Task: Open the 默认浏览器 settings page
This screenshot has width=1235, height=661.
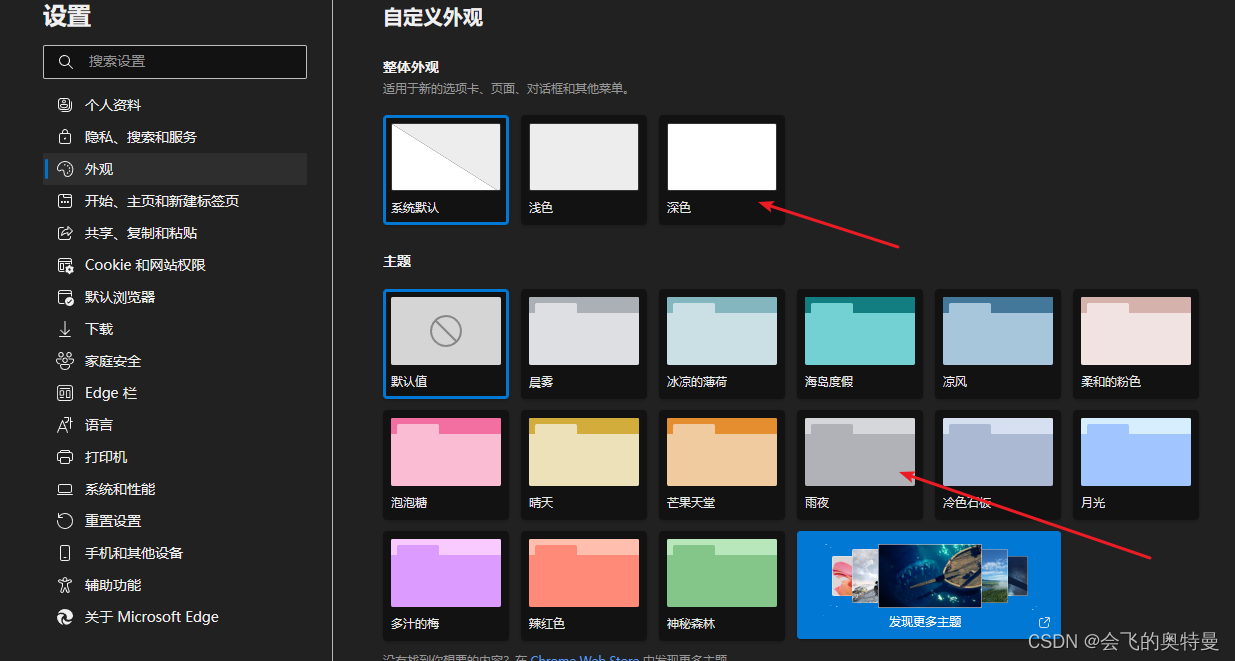Action: click(x=175, y=297)
